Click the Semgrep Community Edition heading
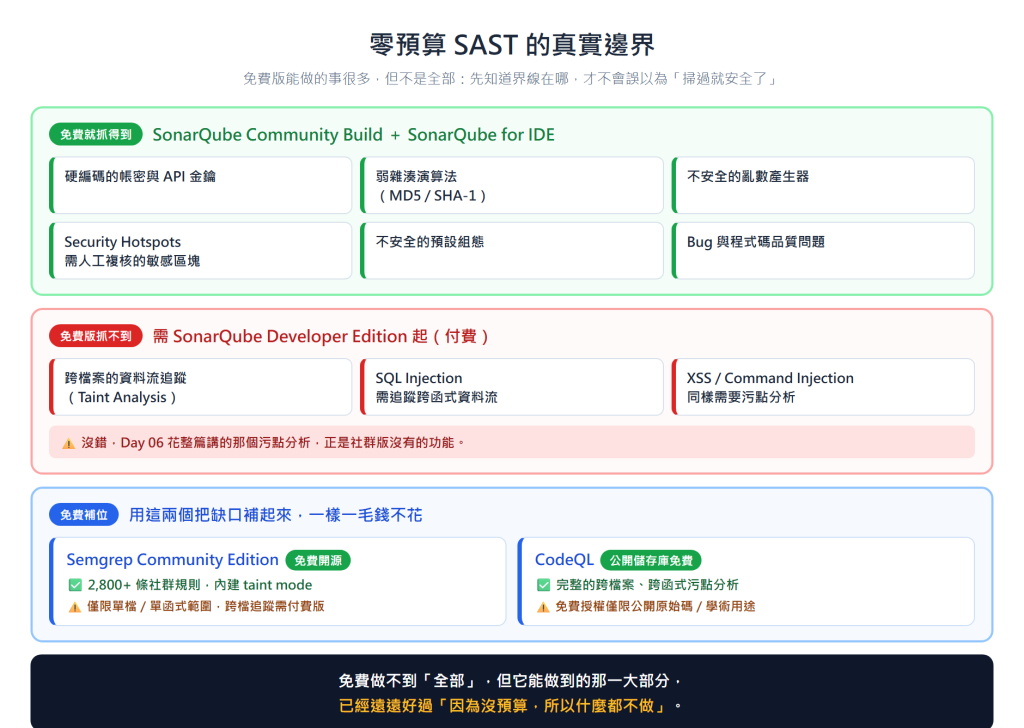This screenshot has width=1024, height=728. click(x=172, y=560)
